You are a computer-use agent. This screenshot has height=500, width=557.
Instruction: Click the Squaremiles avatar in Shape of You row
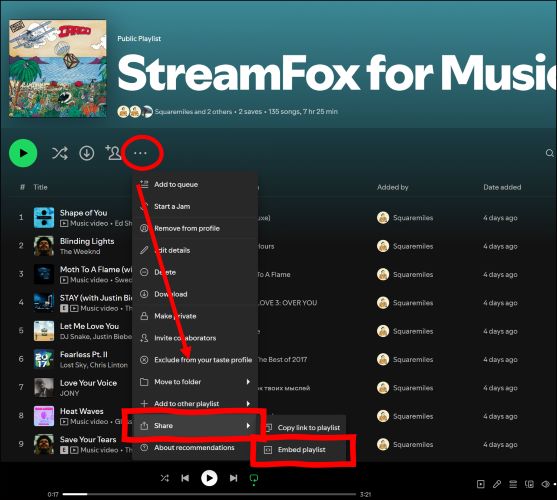pos(383,217)
